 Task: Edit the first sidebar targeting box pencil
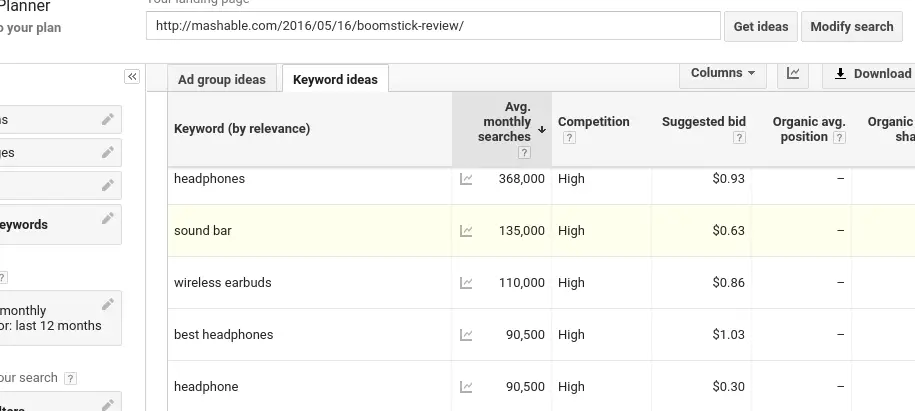click(x=107, y=120)
